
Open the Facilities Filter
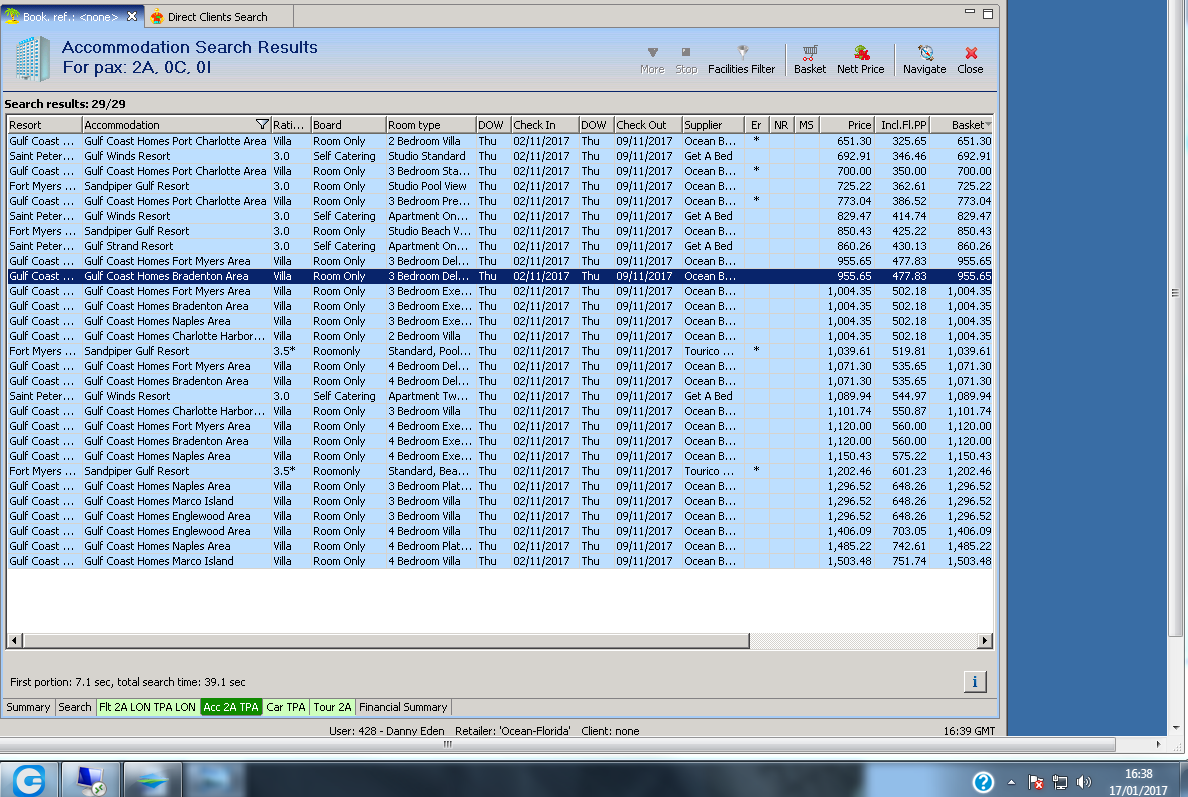pos(741,60)
